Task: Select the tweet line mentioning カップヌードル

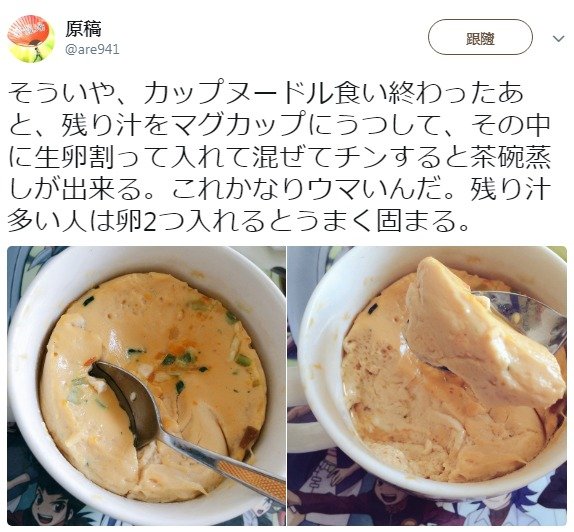Action: pyautogui.click(x=265, y=94)
